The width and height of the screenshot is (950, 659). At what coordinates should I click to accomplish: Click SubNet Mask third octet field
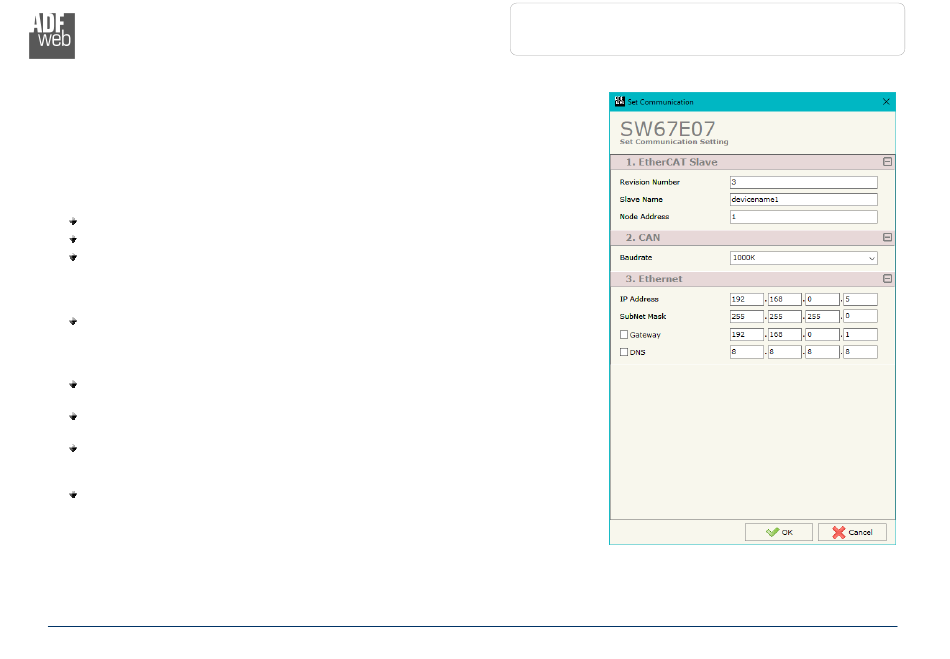click(822, 316)
